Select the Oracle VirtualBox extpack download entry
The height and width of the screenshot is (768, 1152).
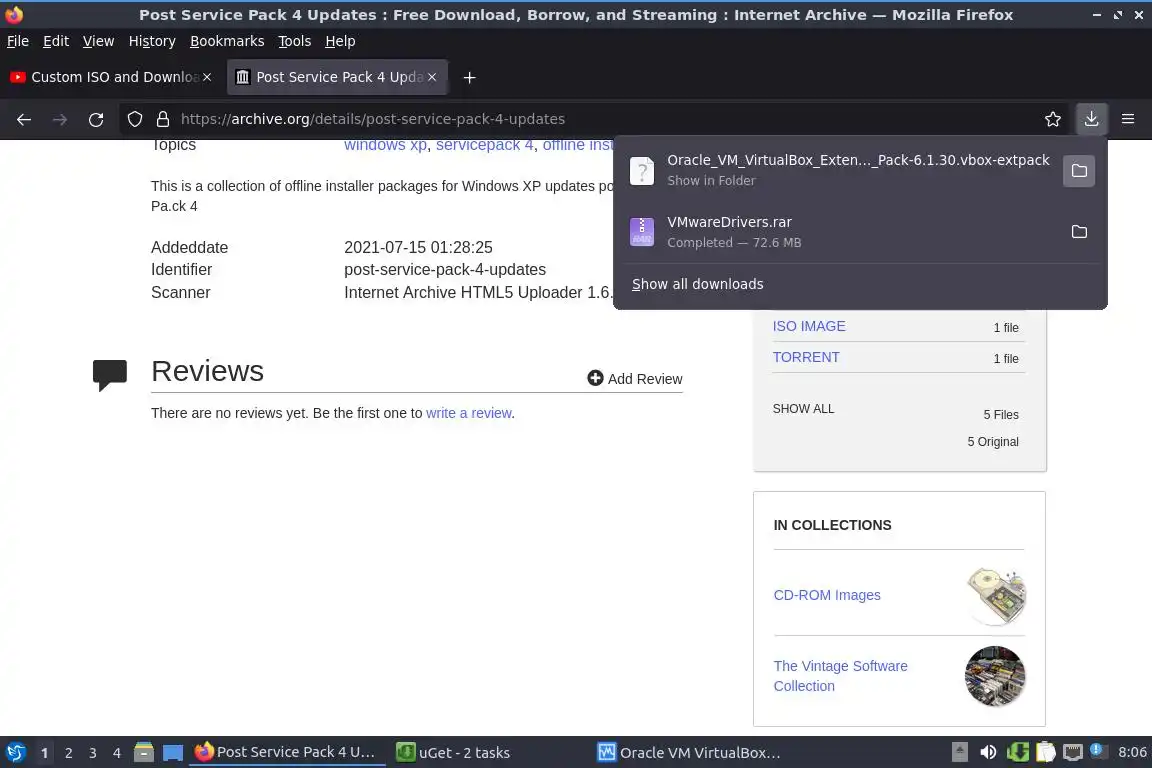[840, 171]
